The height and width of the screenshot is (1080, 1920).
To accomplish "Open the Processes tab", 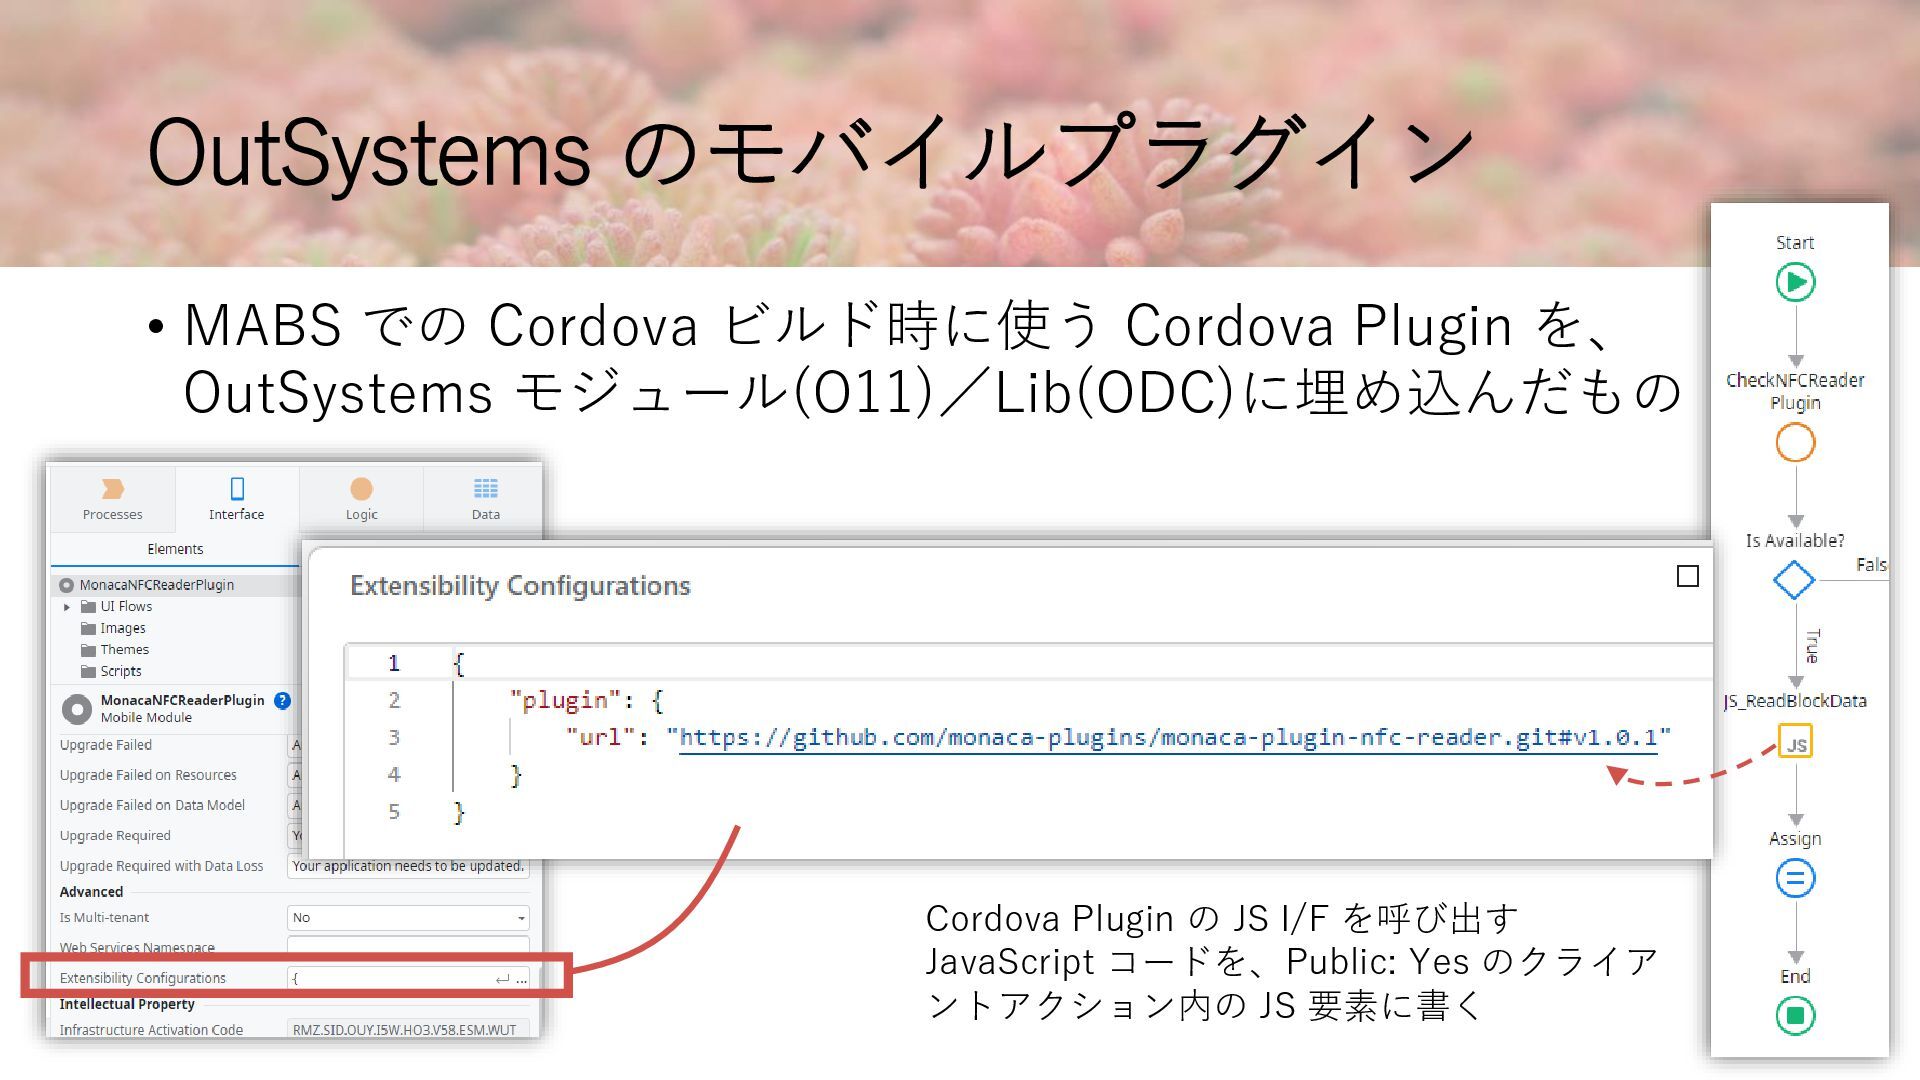I will tap(112, 499).
